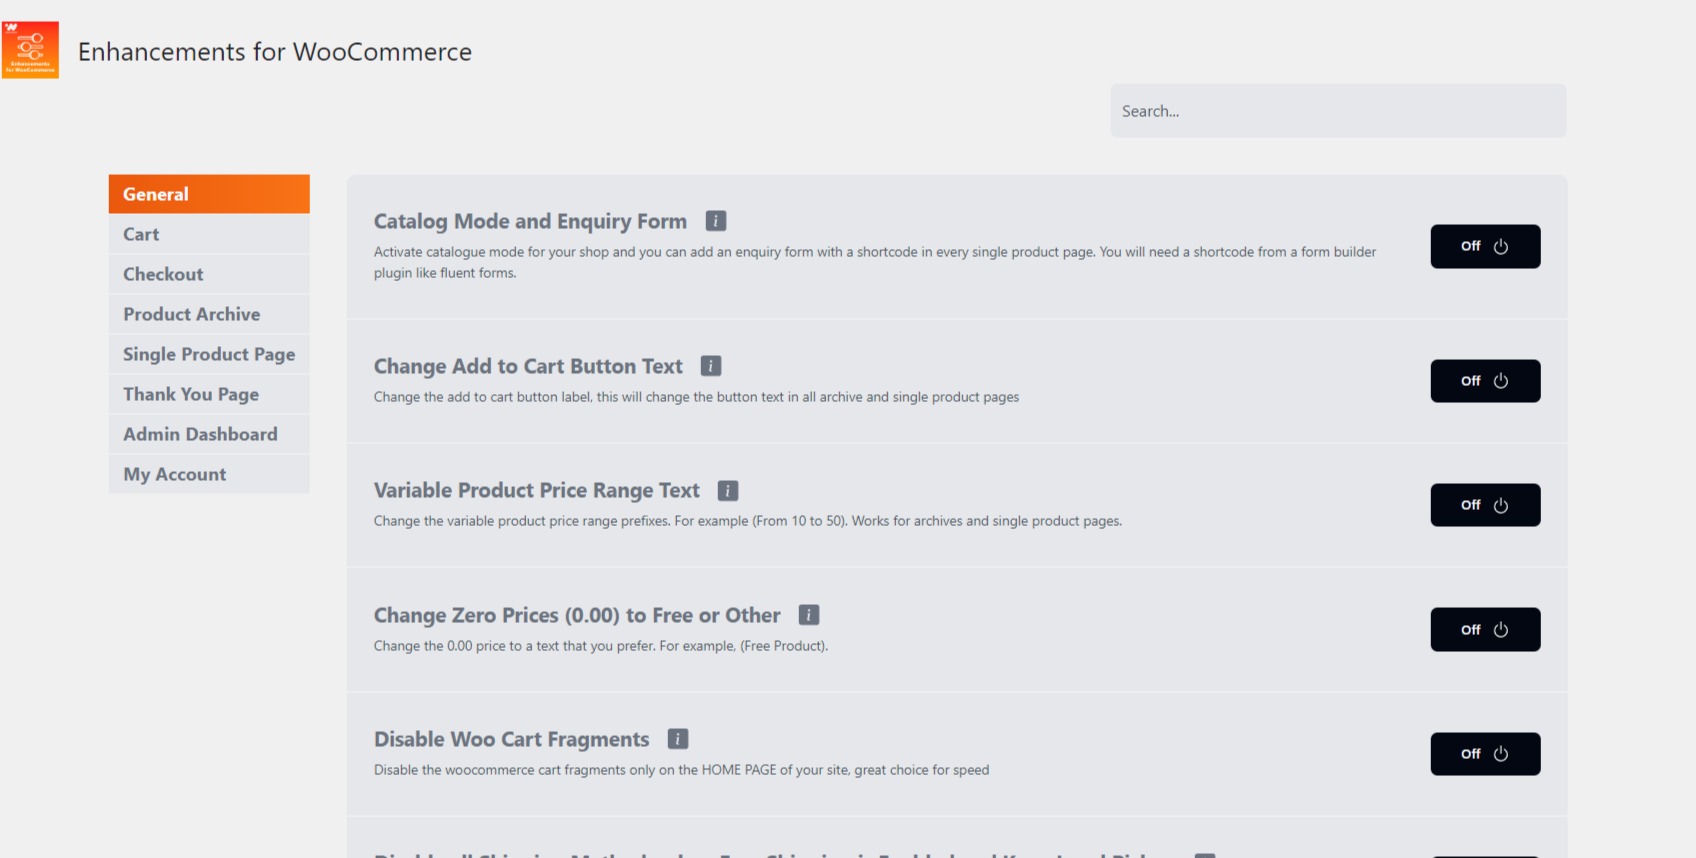Click the Search input field

(x=1337, y=111)
